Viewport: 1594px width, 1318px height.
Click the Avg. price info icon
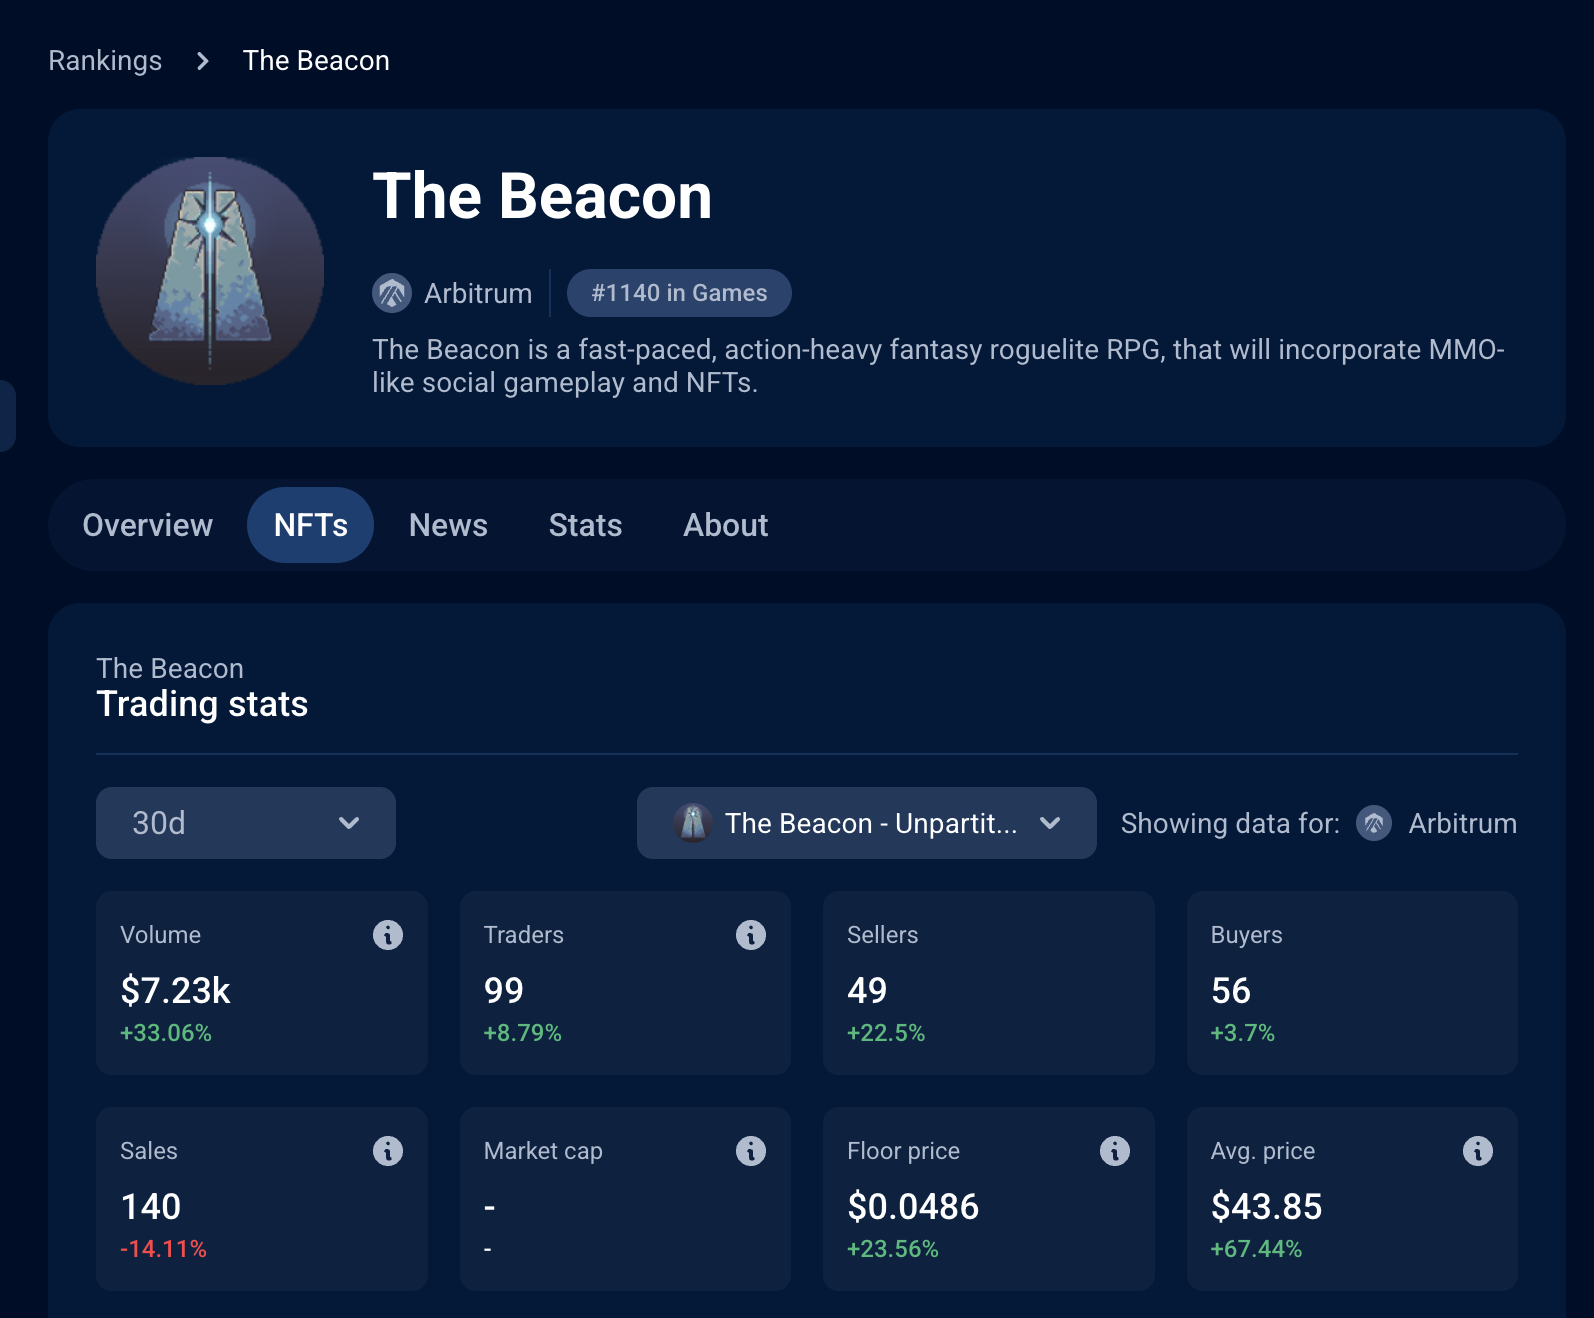[1478, 1151]
